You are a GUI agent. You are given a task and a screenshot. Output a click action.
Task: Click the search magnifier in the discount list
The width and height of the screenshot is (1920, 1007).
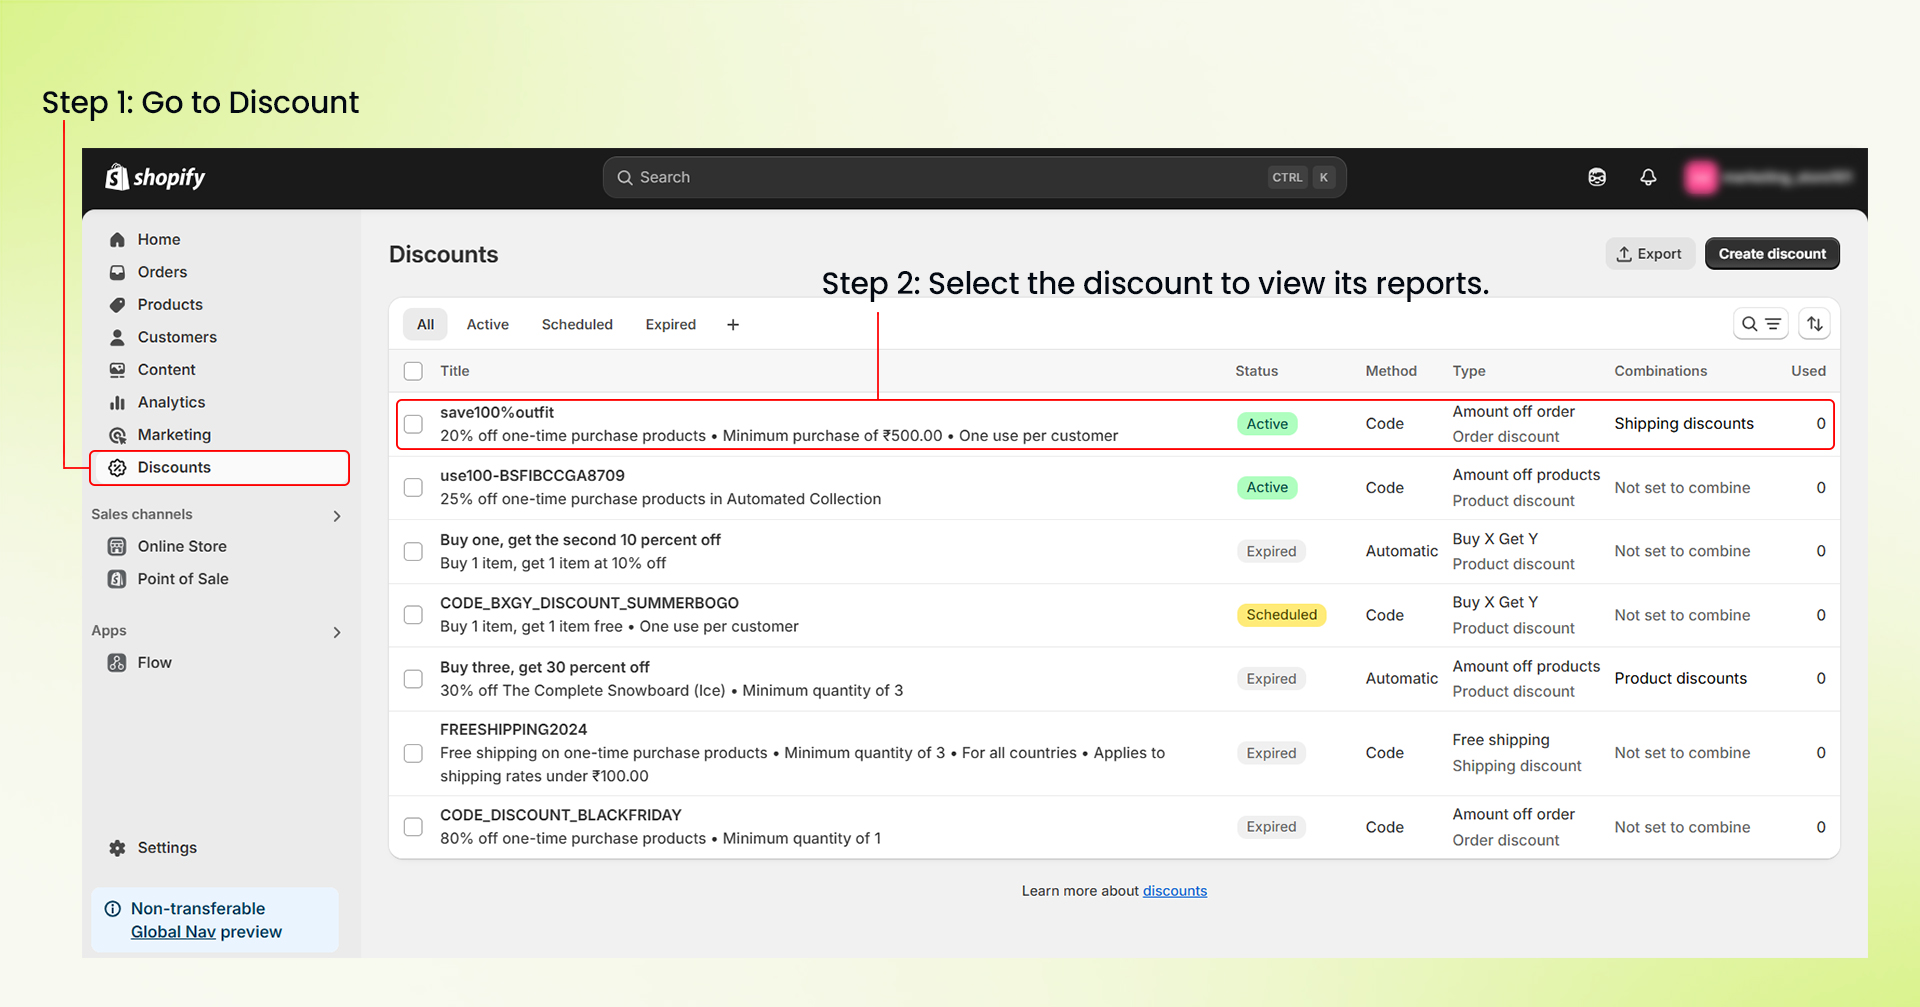click(x=1750, y=324)
